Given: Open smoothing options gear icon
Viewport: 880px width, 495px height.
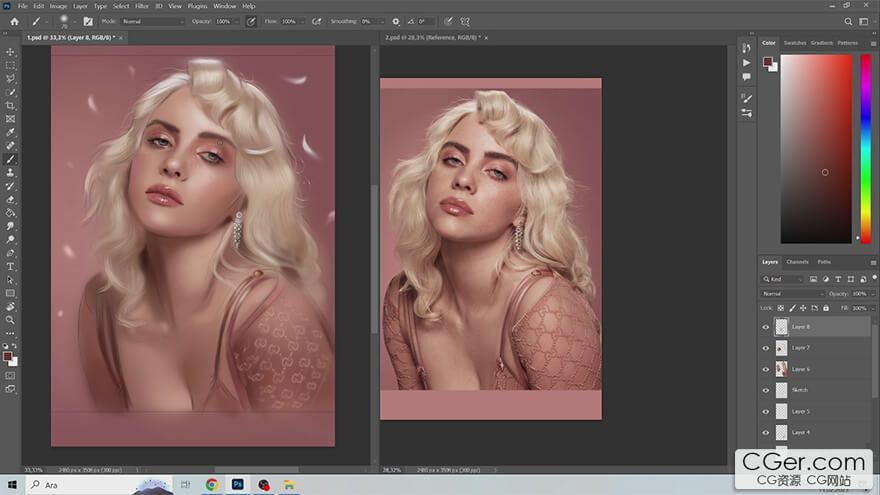Looking at the screenshot, I should [396, 21].
